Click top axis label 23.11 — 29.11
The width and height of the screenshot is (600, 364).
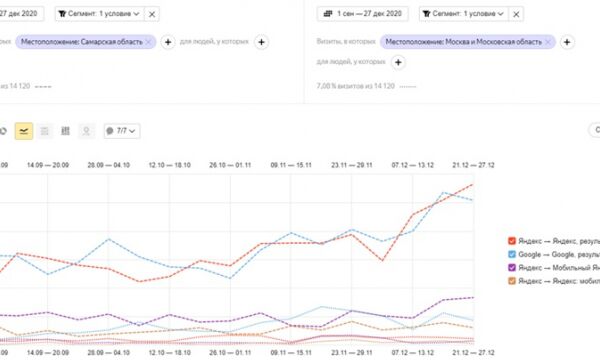pos(352,165)
